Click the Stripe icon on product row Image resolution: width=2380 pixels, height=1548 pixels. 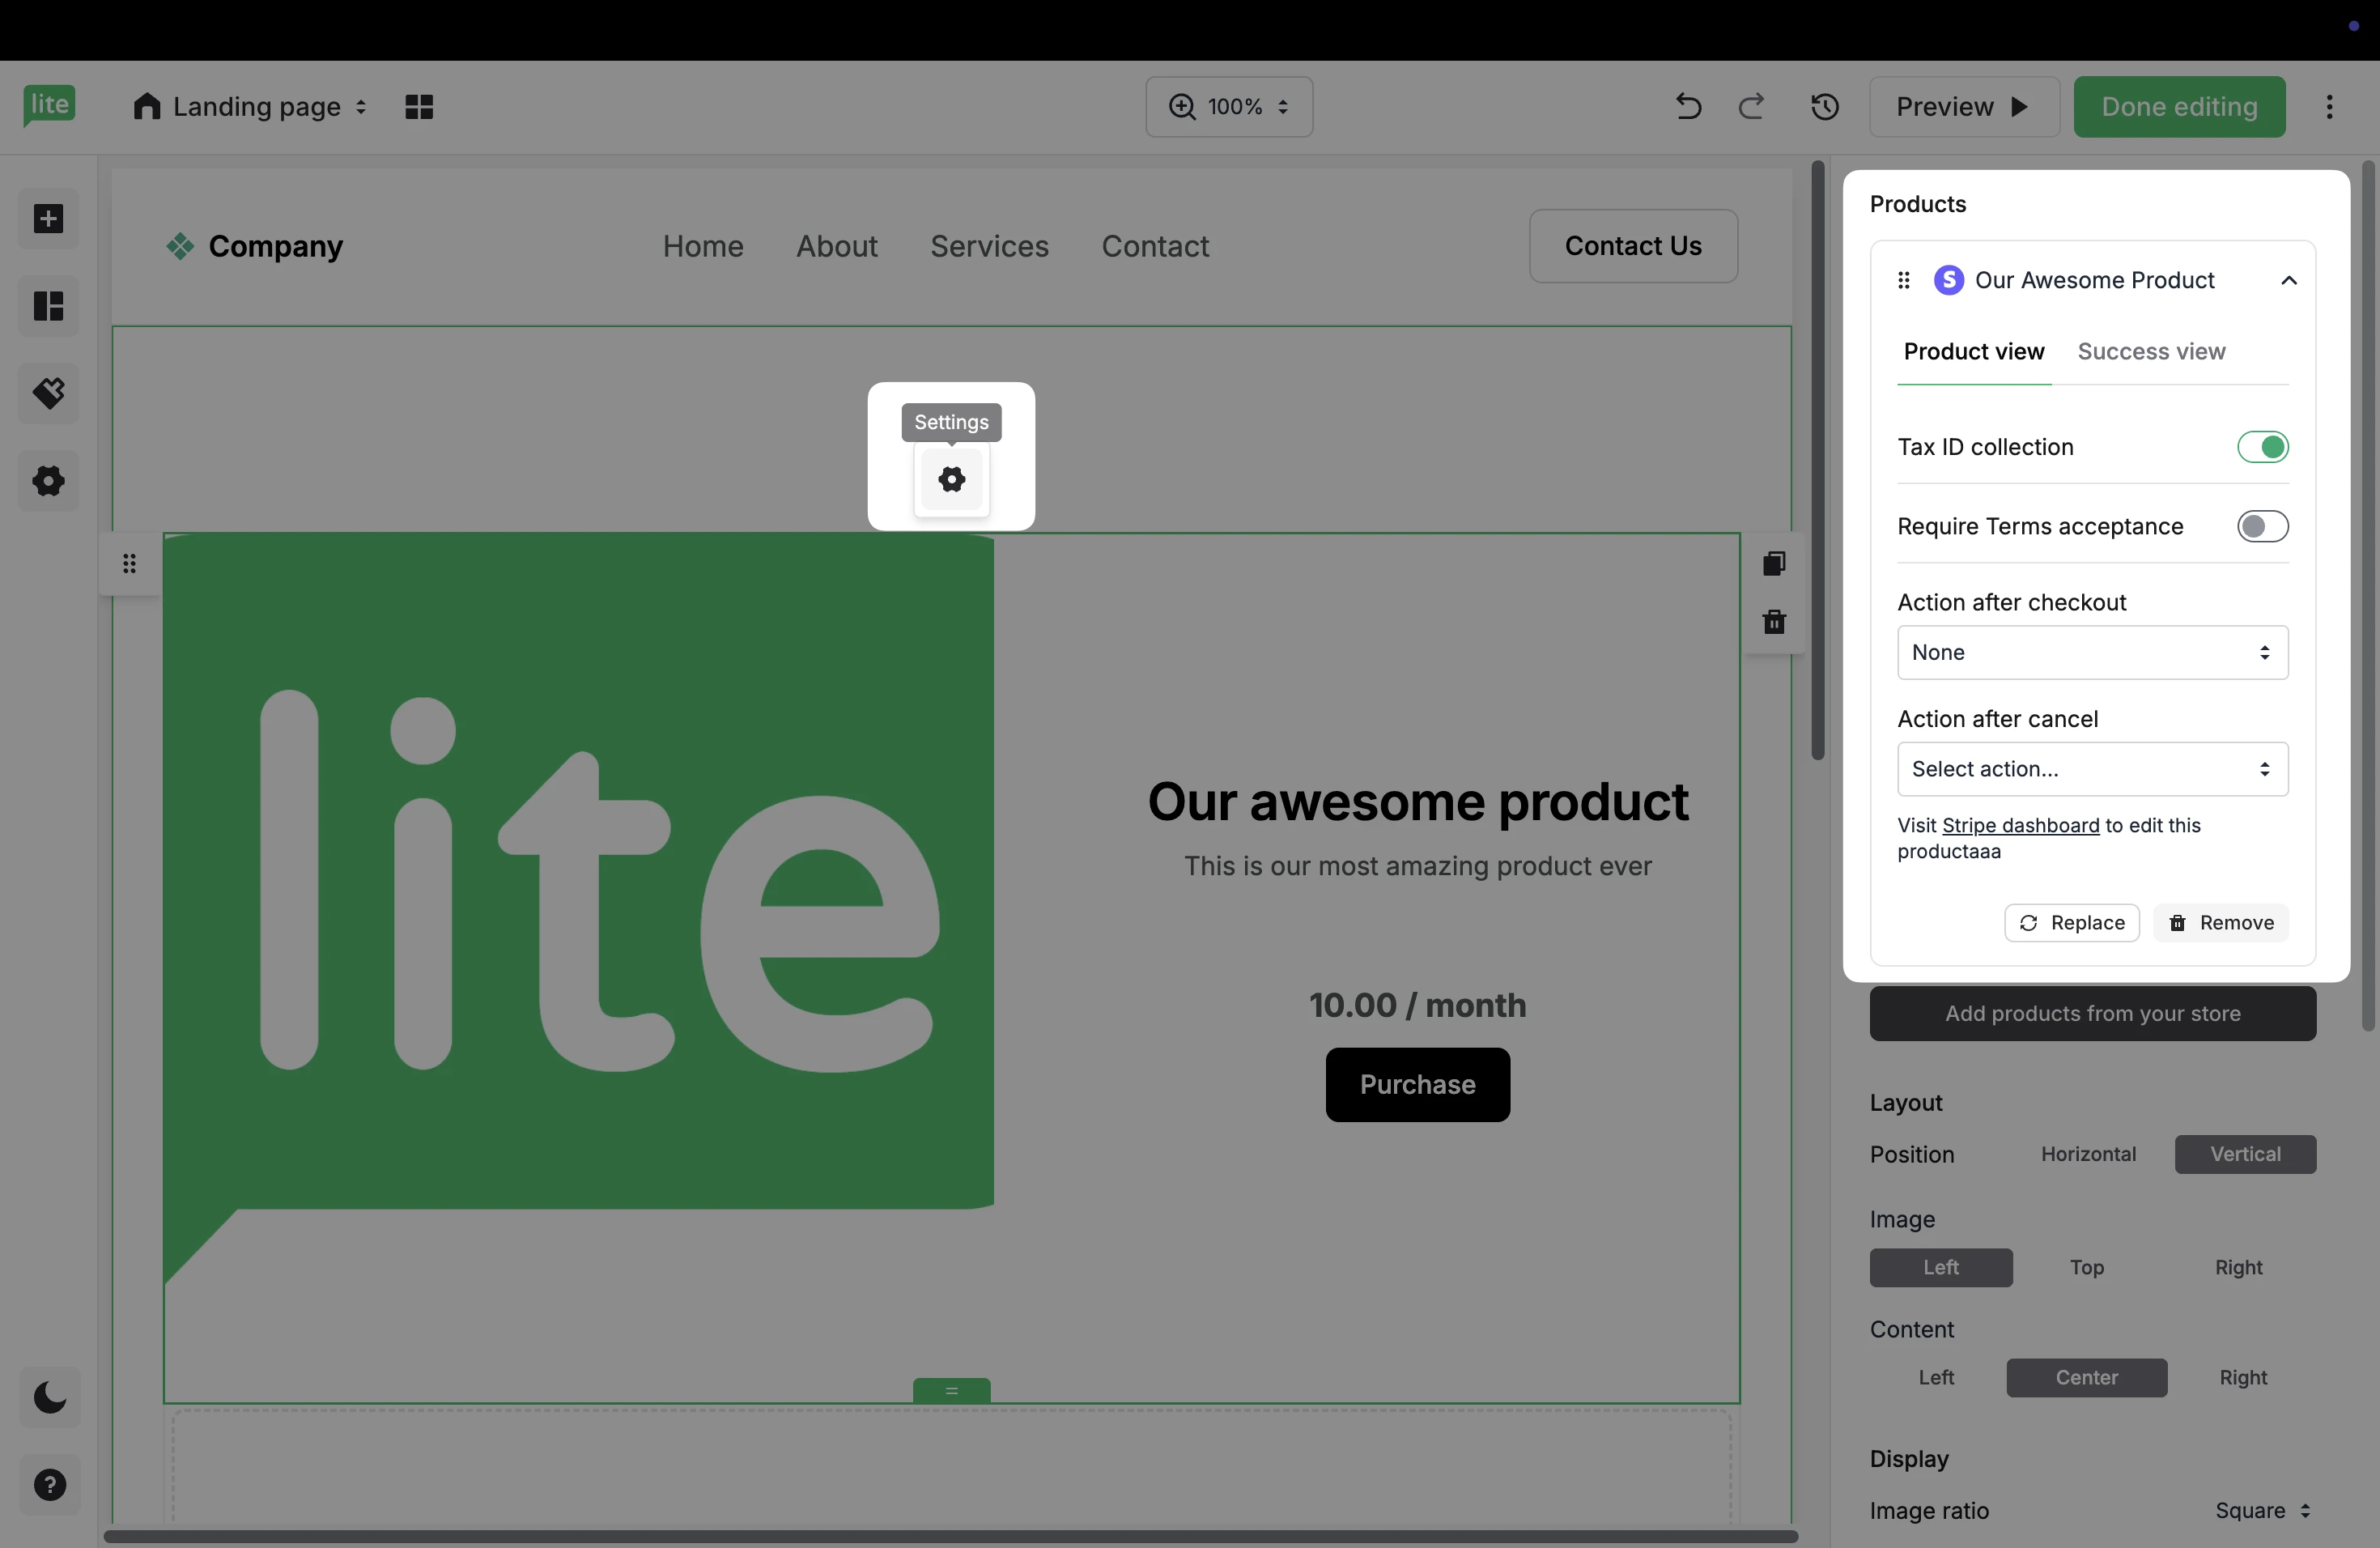pyautogui.click(x=1948, y=280)
